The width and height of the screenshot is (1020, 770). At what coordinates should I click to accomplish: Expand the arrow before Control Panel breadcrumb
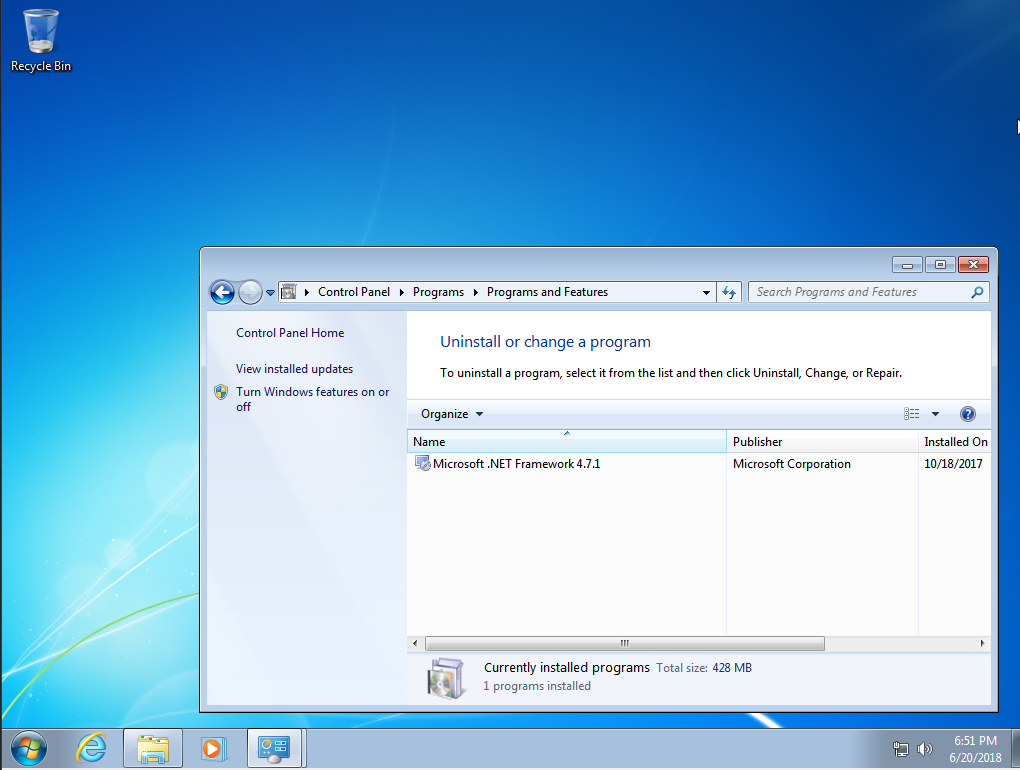pyautogui.click(x=307, y=292)
